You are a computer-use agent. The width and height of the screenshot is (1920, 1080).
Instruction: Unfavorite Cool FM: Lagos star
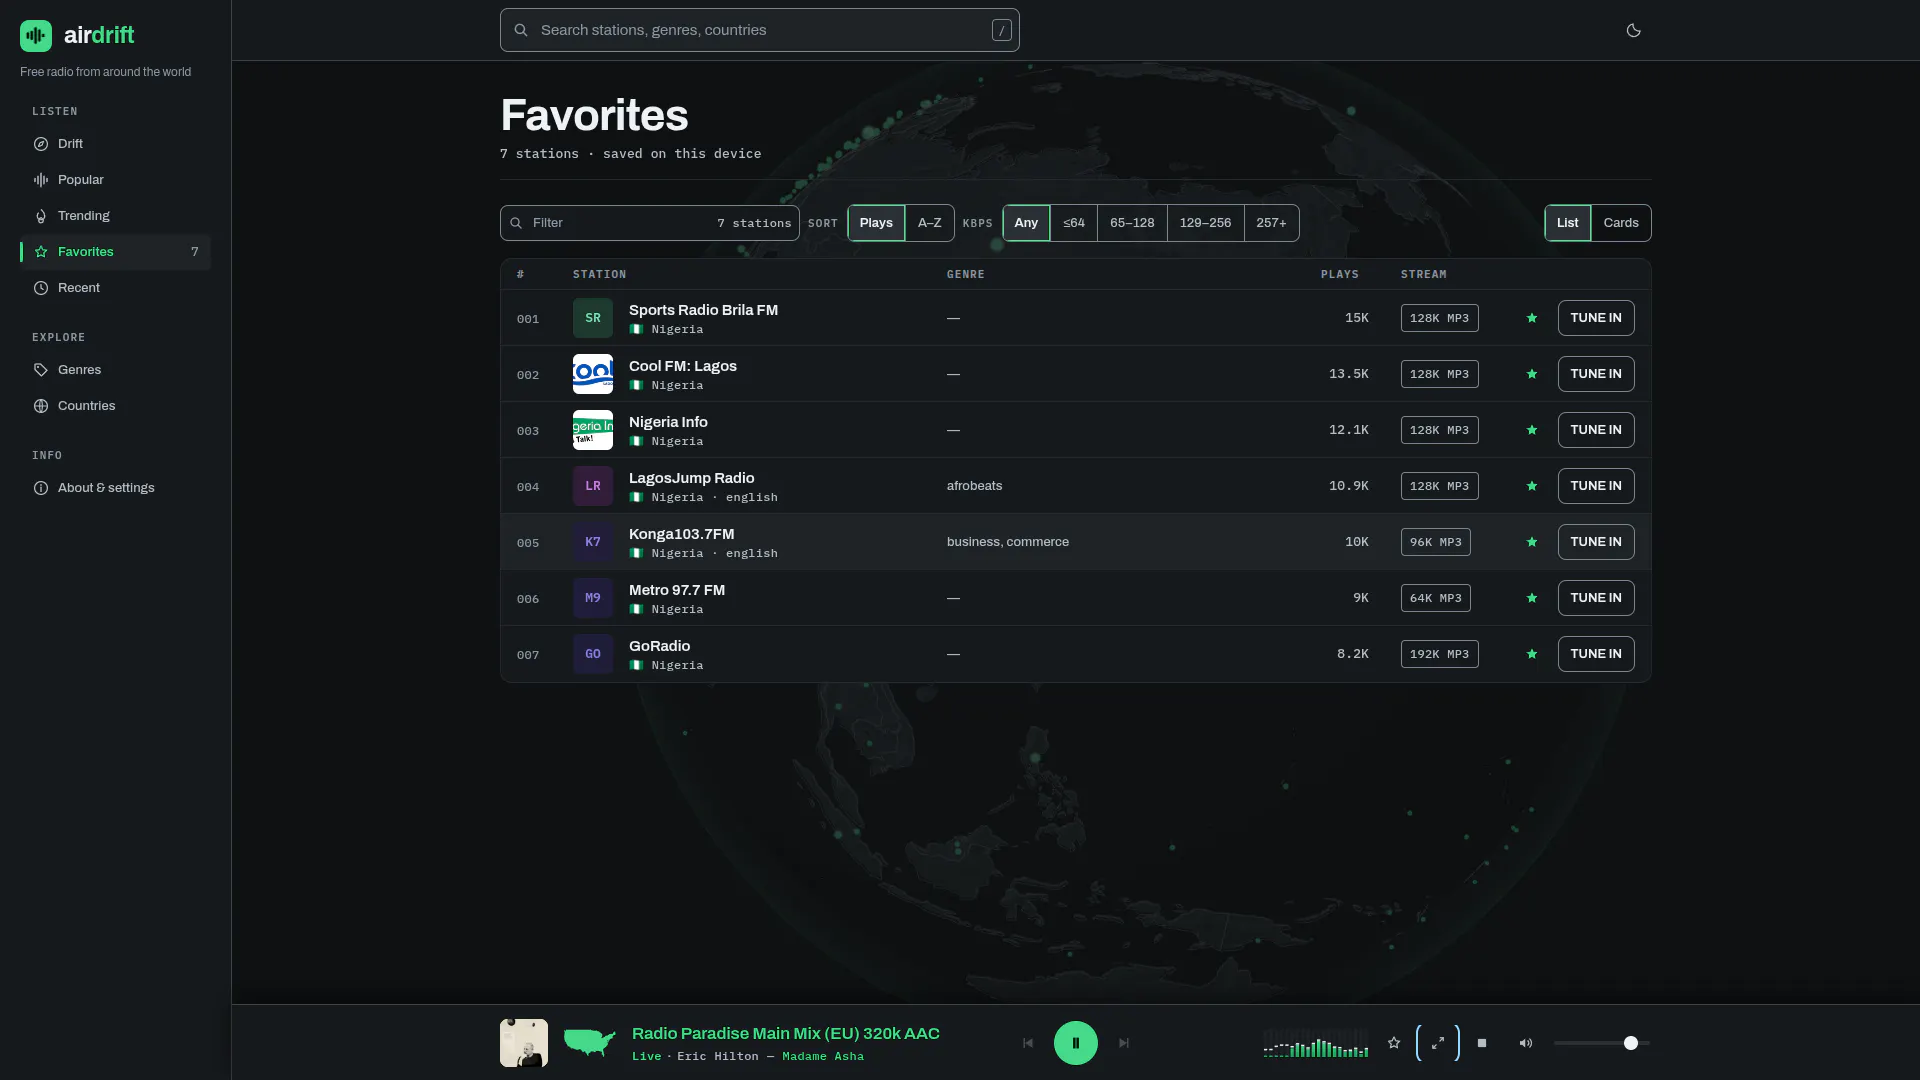coord(1531,374)
